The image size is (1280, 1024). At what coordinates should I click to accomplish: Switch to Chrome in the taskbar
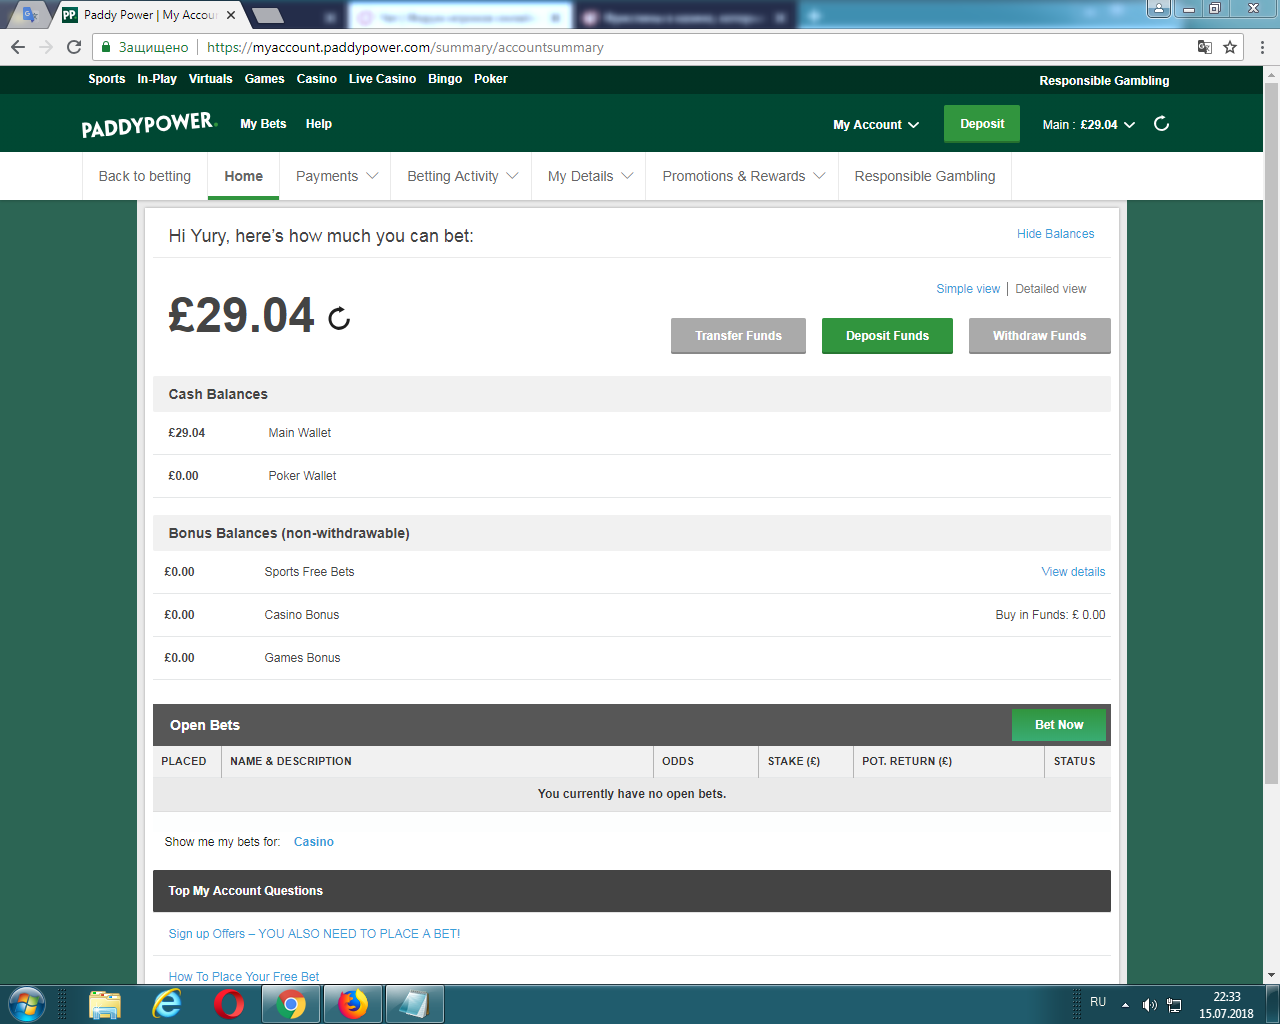(291, 1004)
